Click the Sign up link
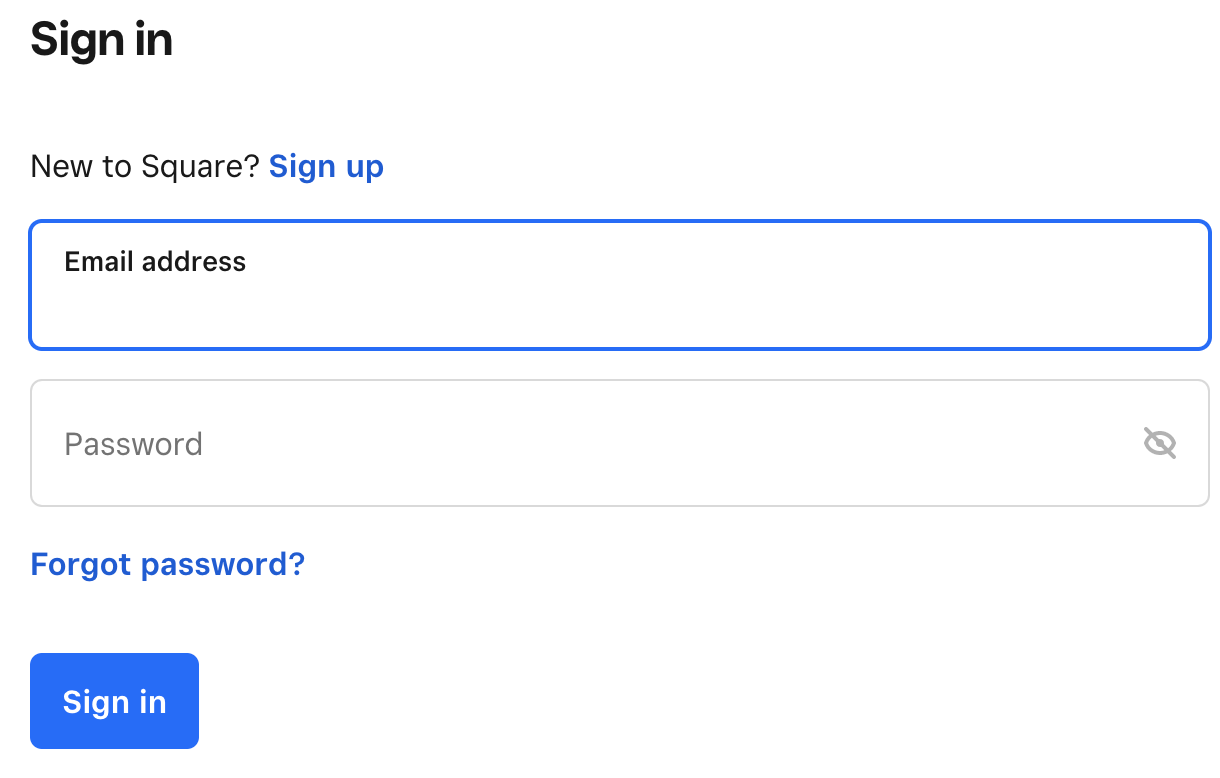The width and height of the screenshot is (1220, 778). point(326,166)
